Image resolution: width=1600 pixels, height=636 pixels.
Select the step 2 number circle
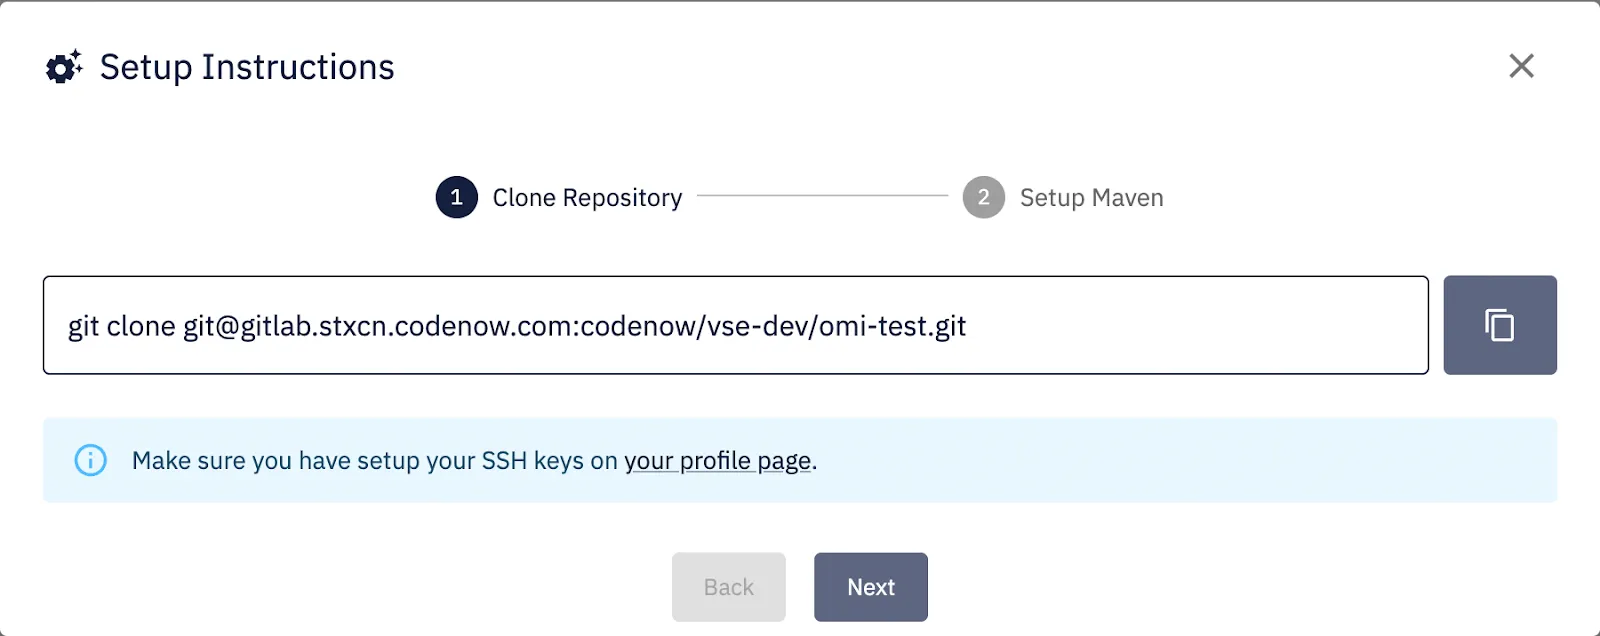[983, 197]
